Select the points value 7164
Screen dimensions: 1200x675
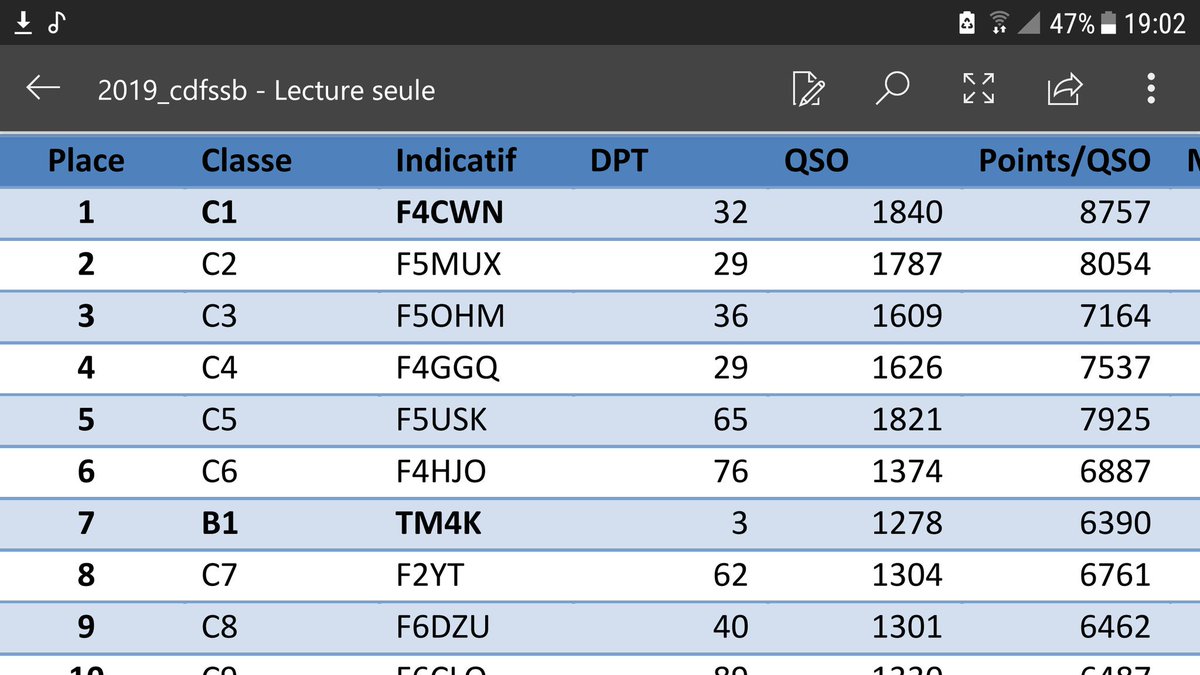[1115, 316]
